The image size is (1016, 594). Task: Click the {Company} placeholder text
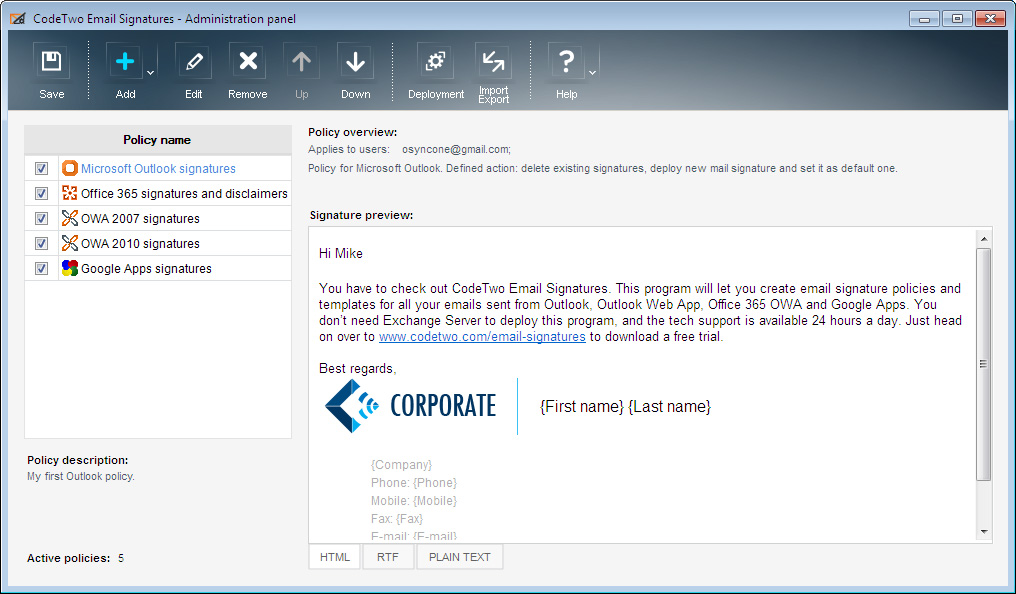coord(401,464)
